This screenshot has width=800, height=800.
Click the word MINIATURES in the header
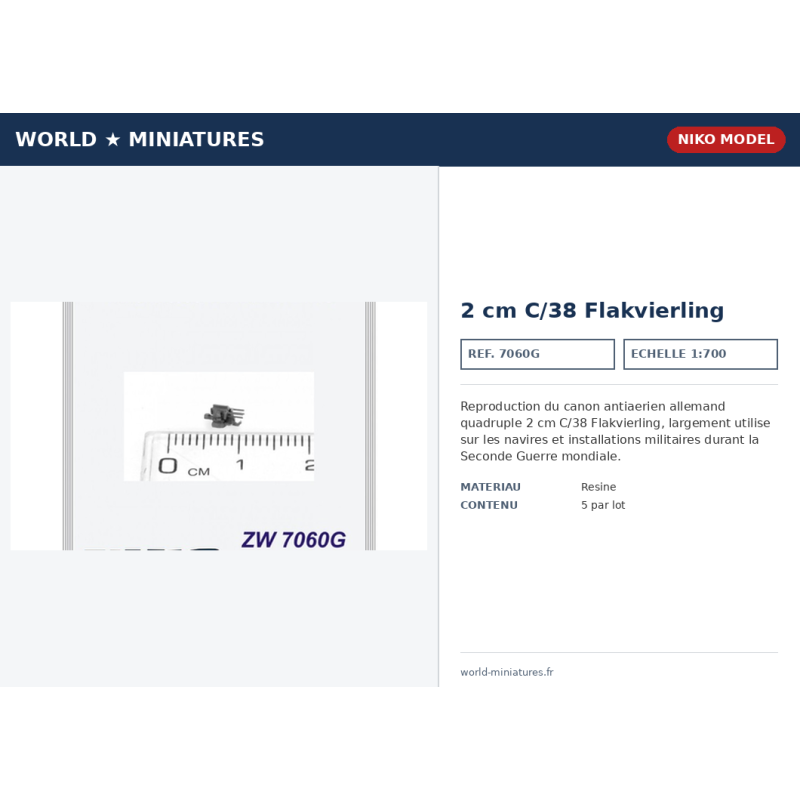click(196, 139)
